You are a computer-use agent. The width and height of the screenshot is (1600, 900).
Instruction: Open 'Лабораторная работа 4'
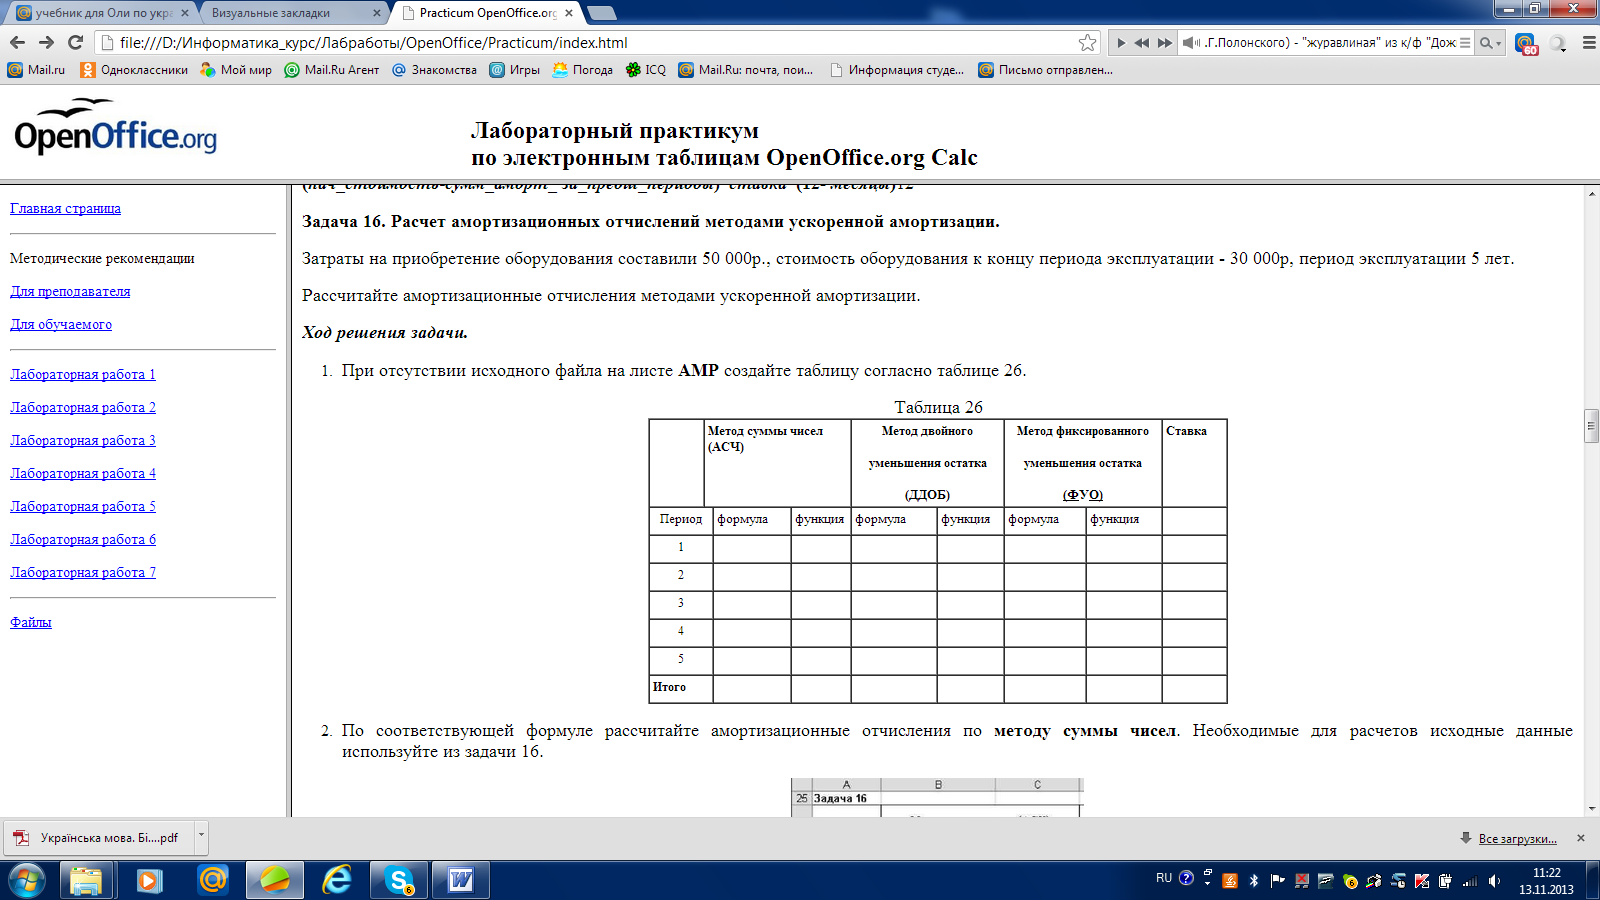tap(83, 473)
